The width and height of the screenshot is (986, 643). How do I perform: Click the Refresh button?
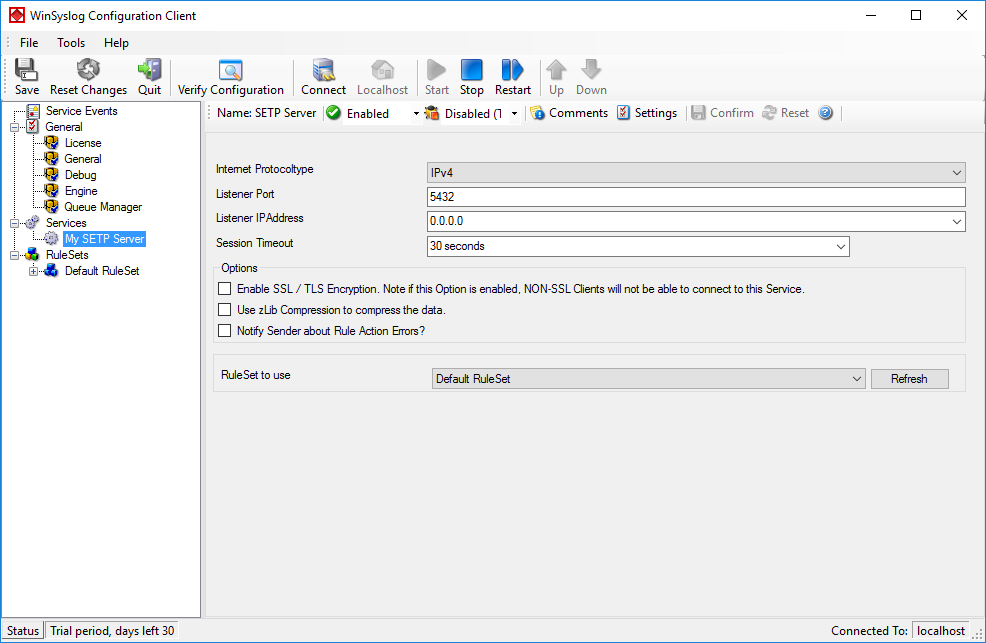click(x=909, y=379)
